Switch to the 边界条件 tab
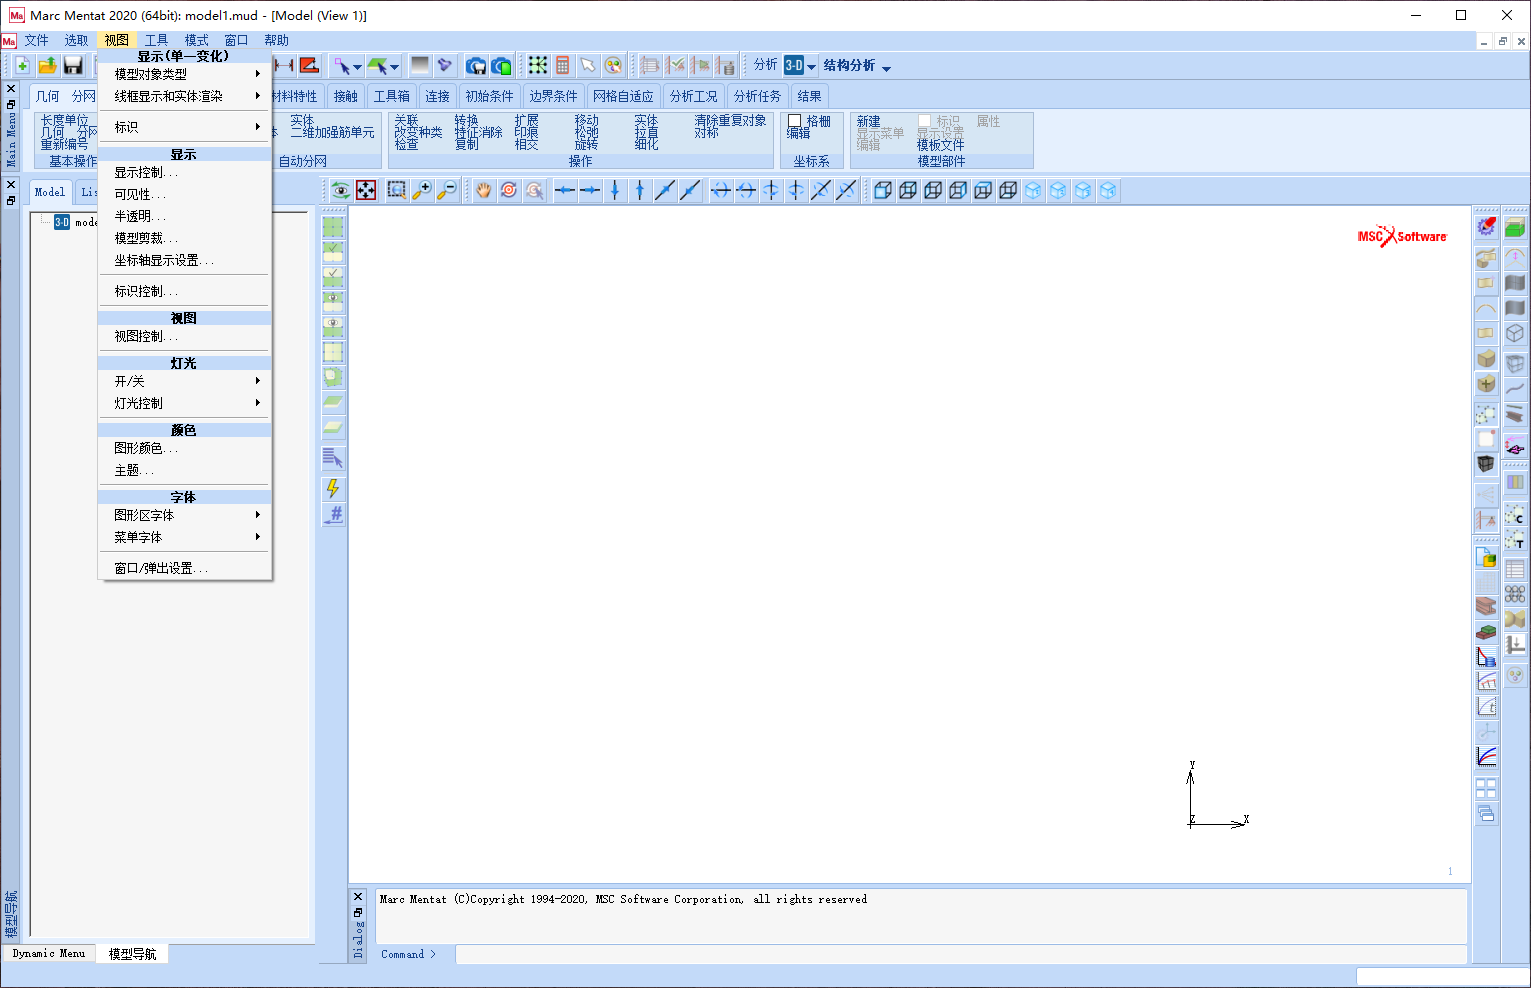 pyautogui.click(x=553, y=96)
